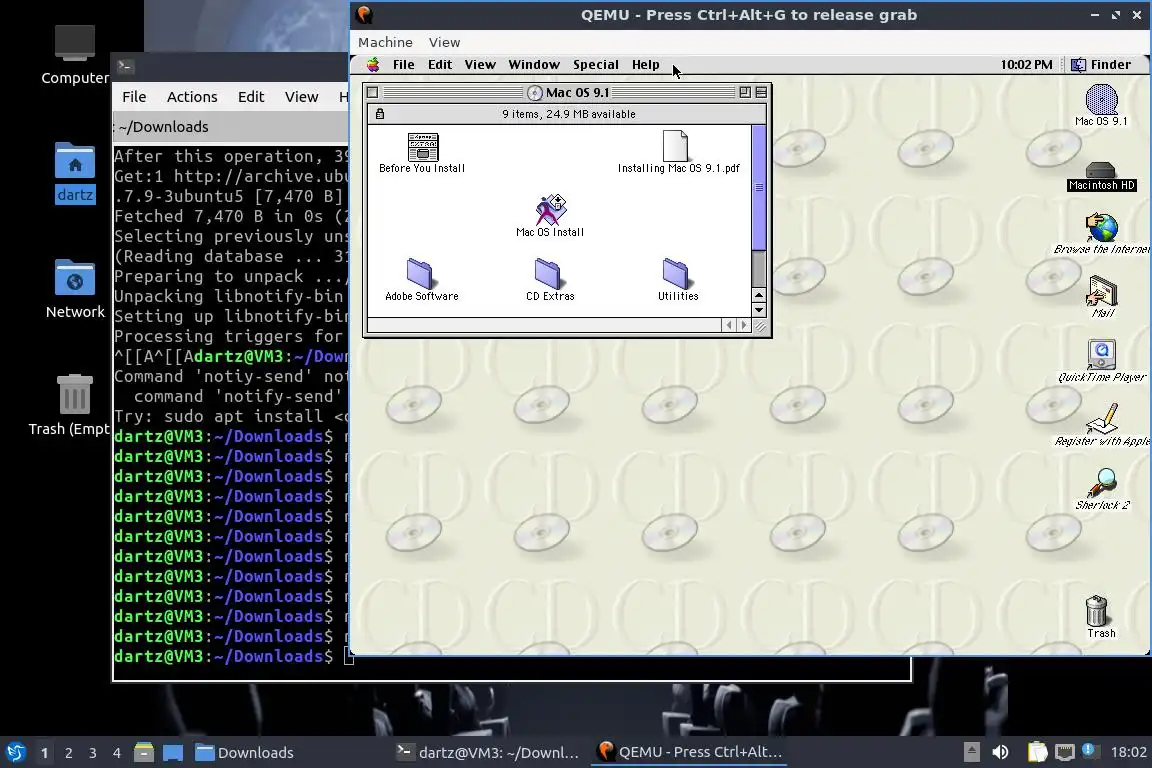Open the taskbar start menu icon

(15, 753)
